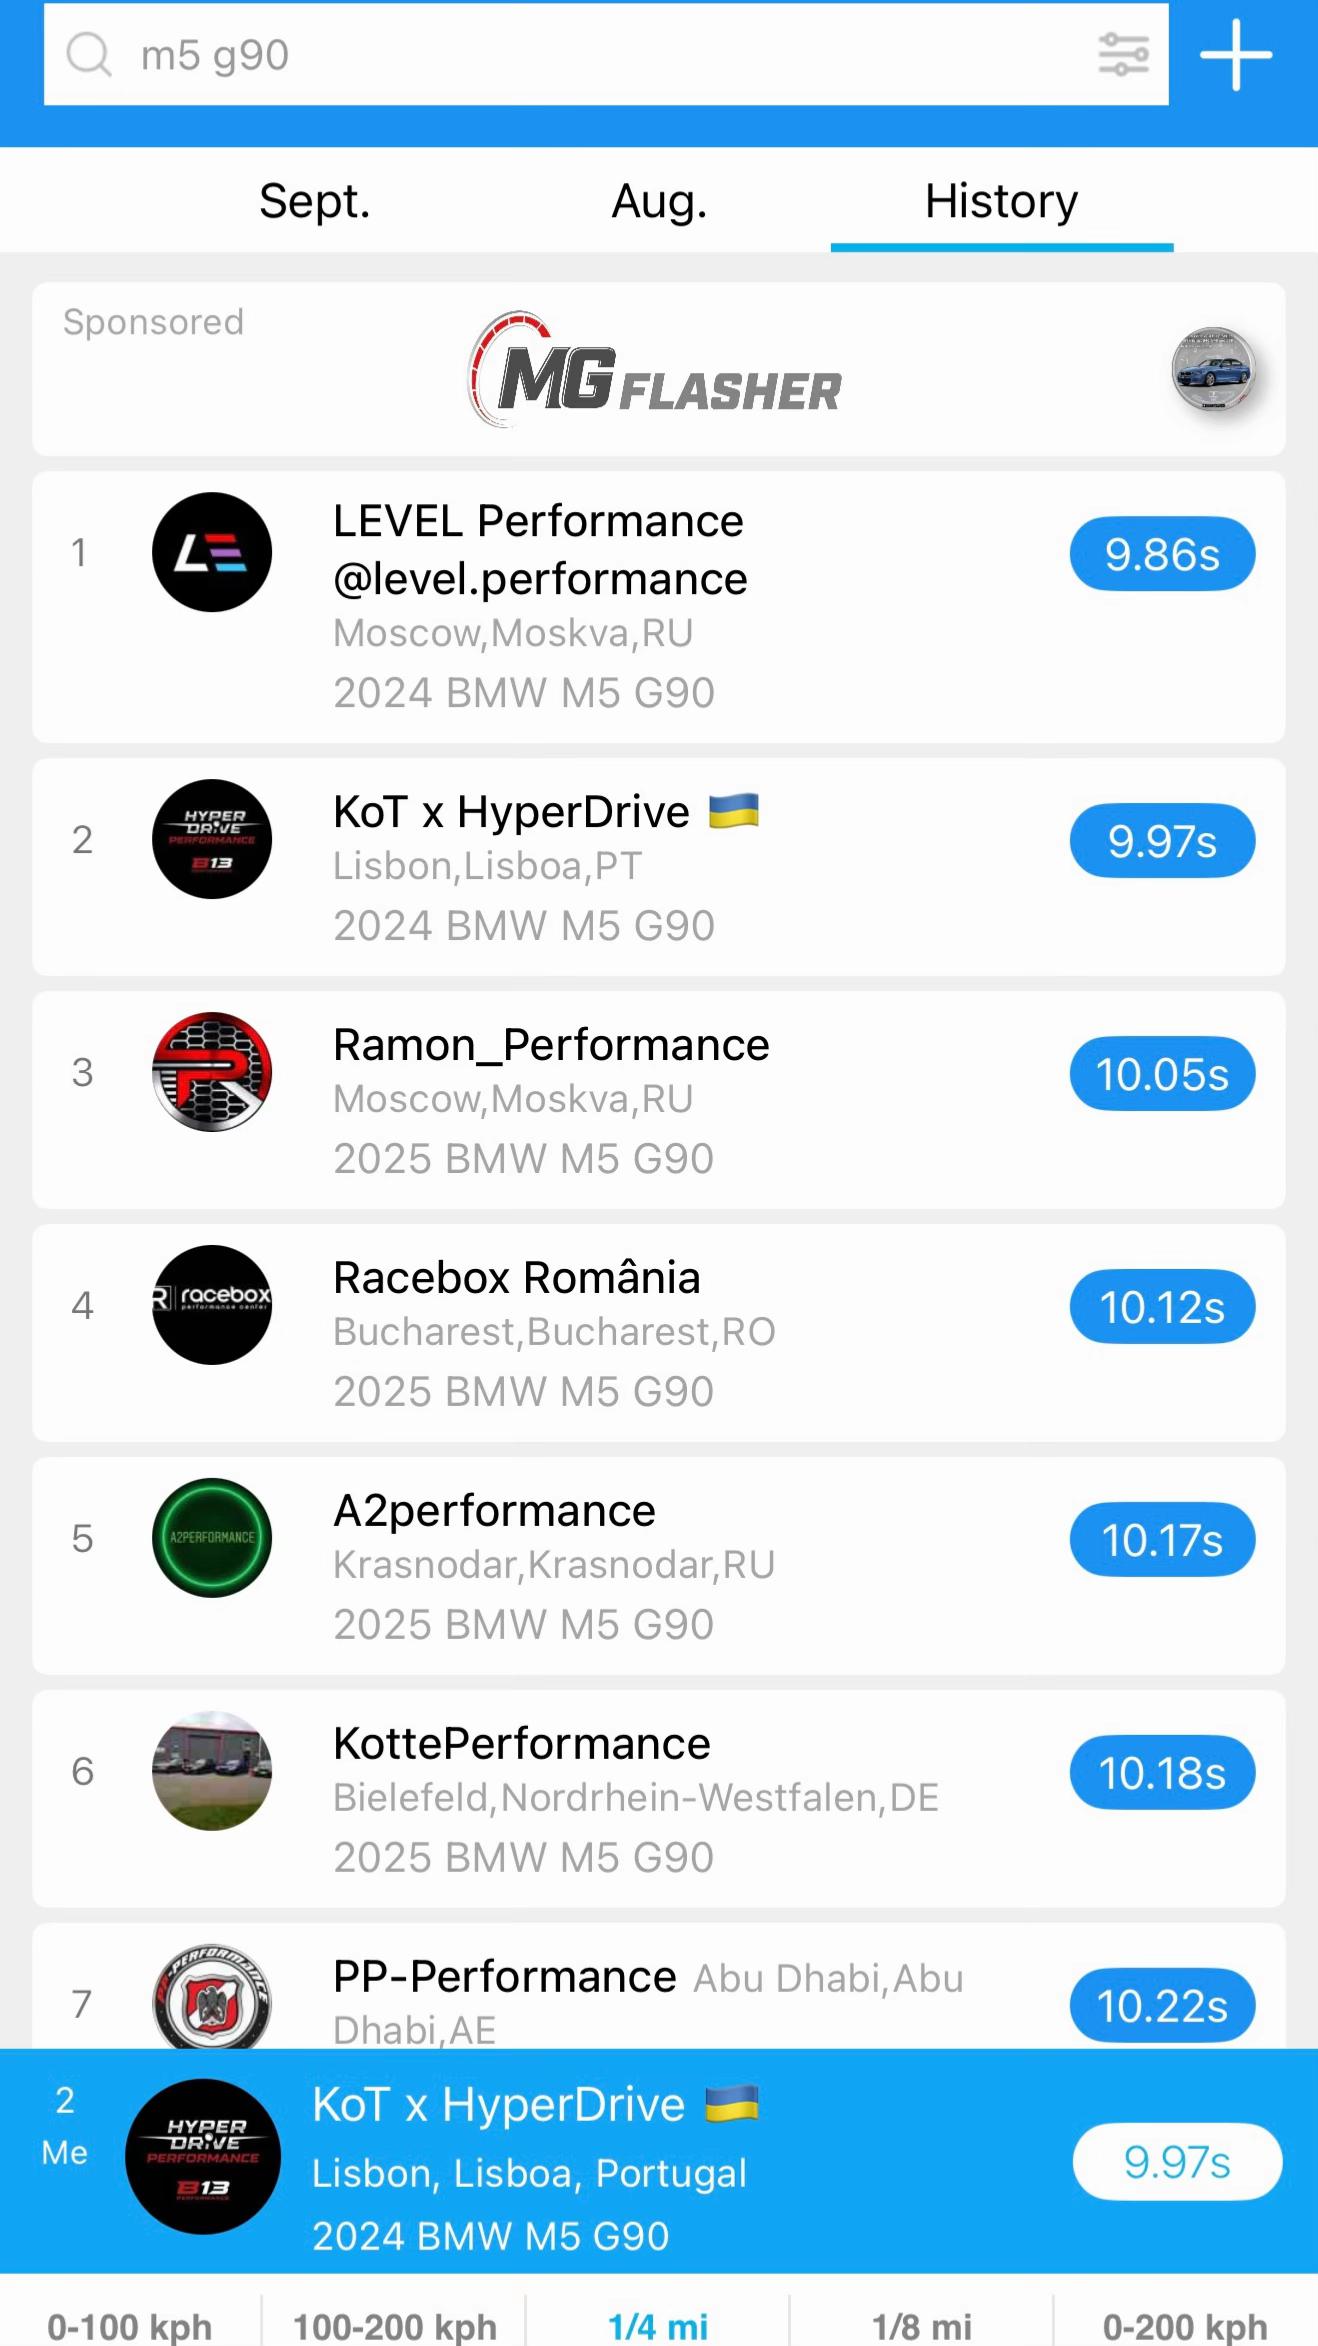This screenshot has height=2346, width=1318.
Task: Open KottePerformance photo avatar
Action: 212,1771
